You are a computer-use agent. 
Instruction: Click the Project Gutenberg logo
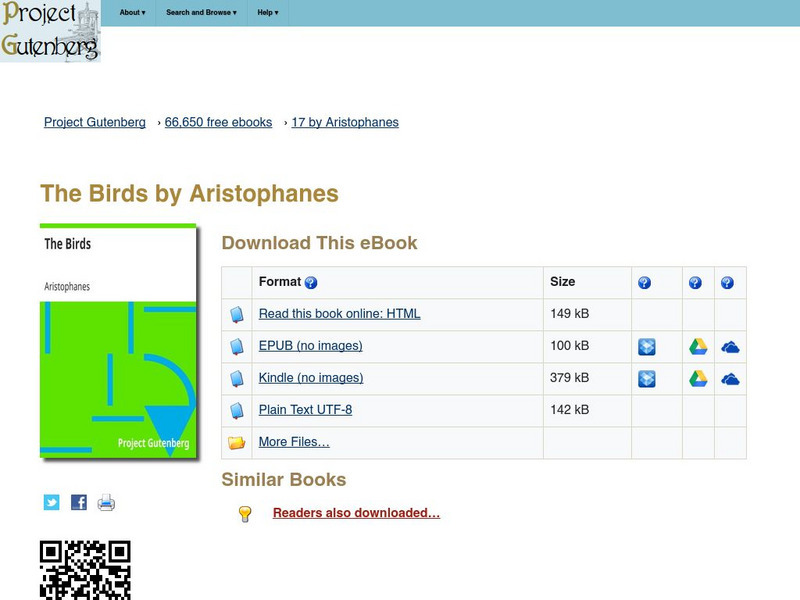[x=50, y=31]
